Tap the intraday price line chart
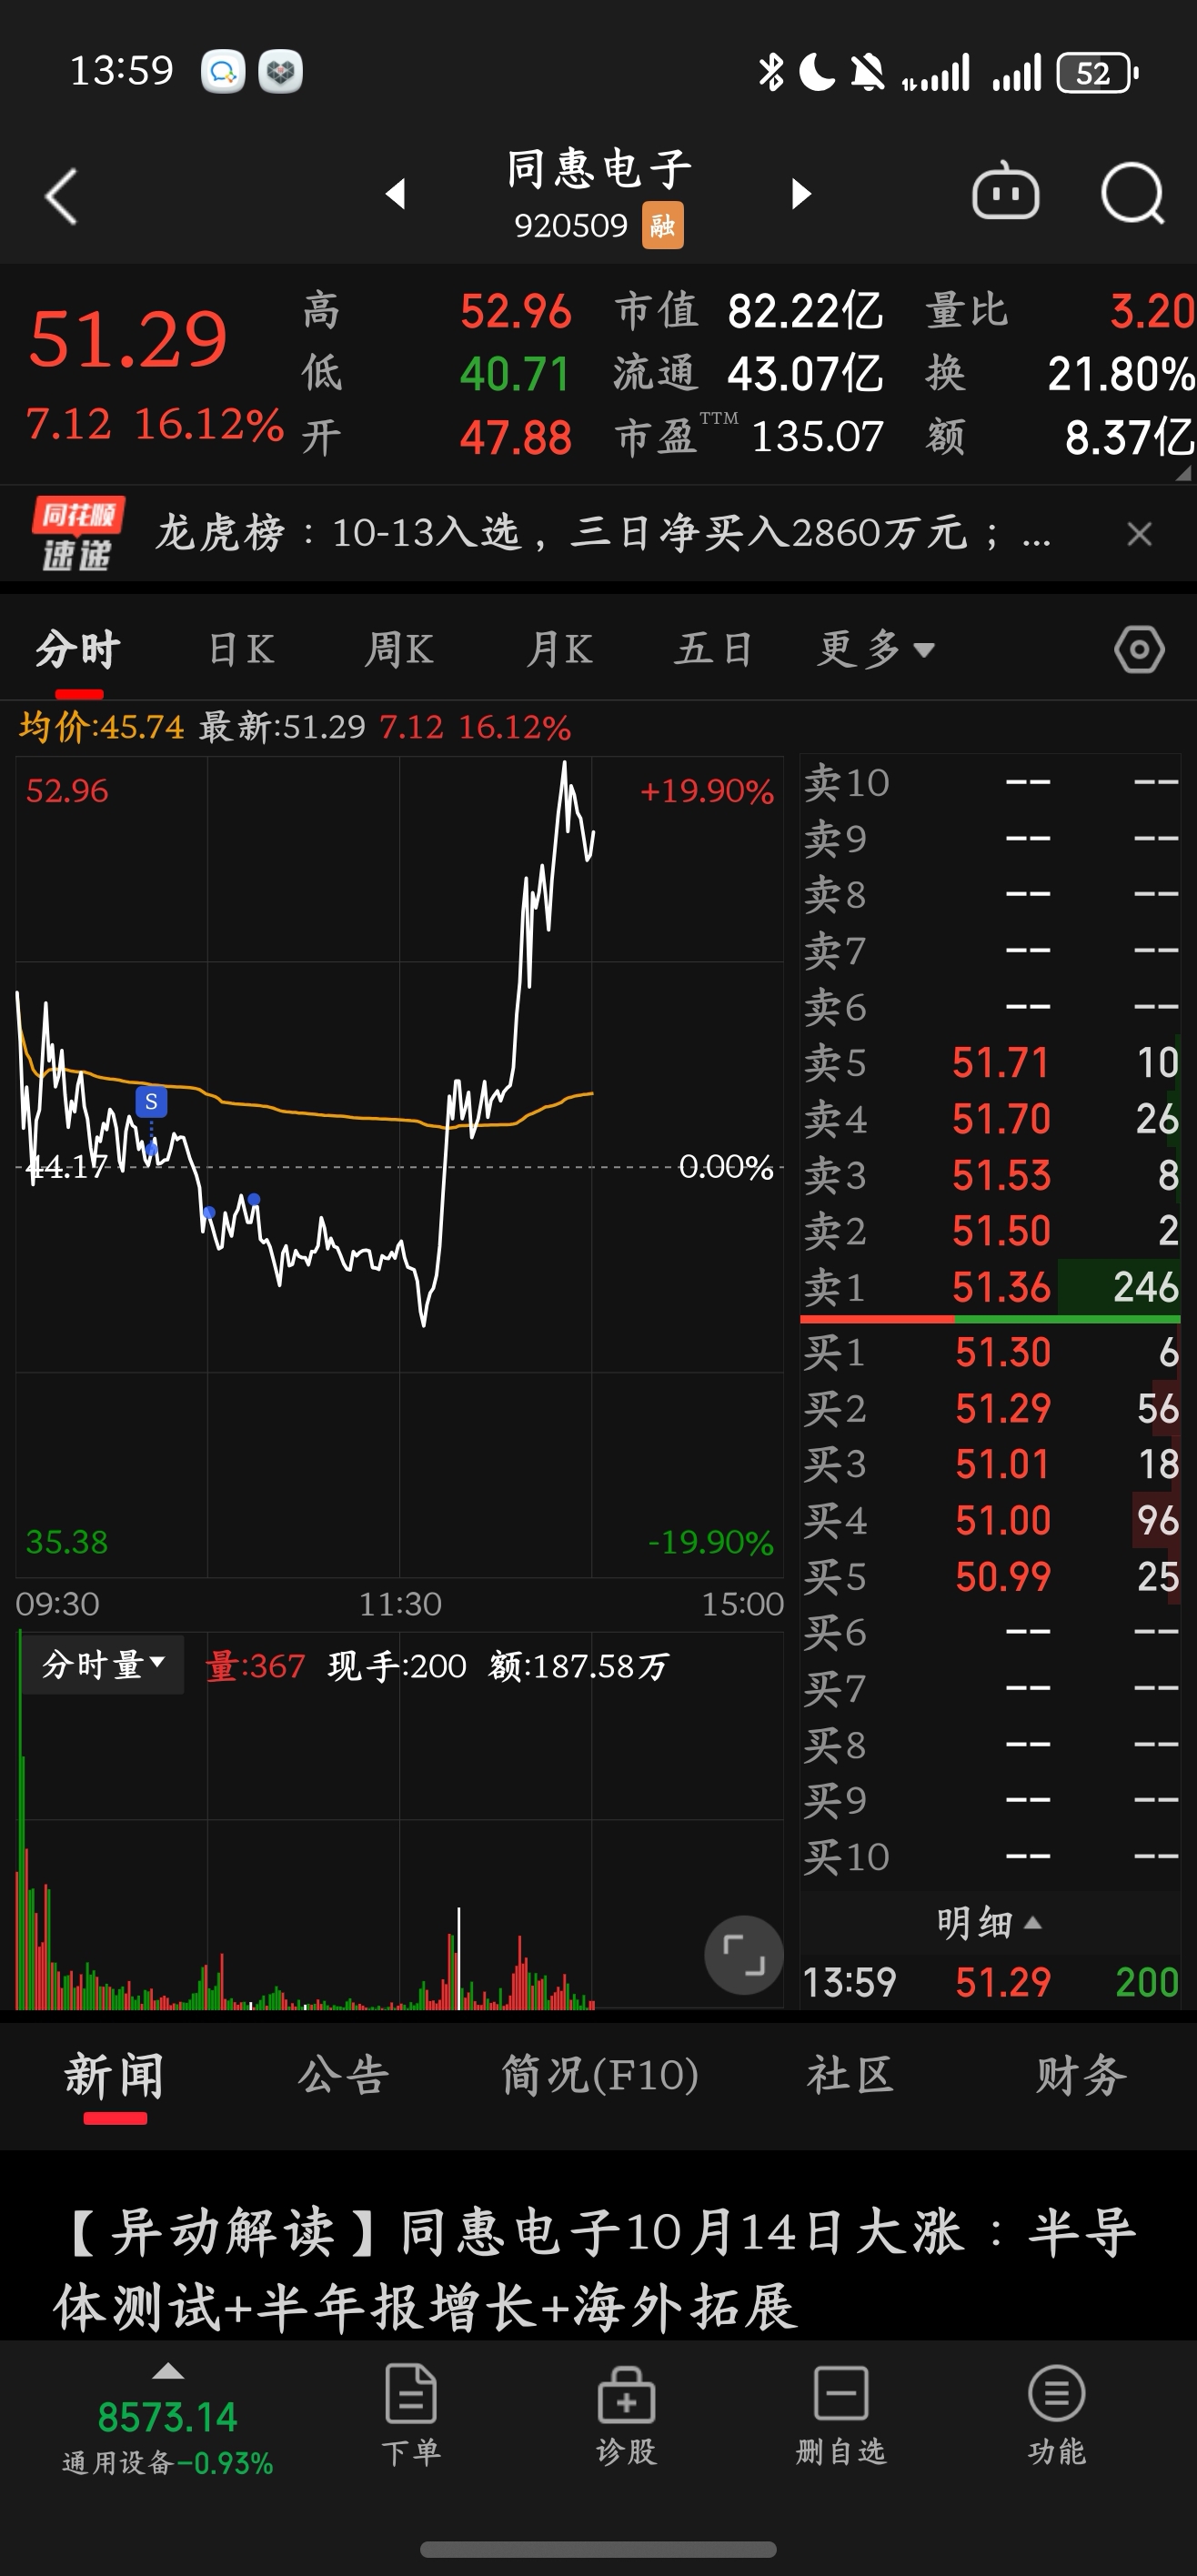1197x2576 pixels. [400, 1165]
